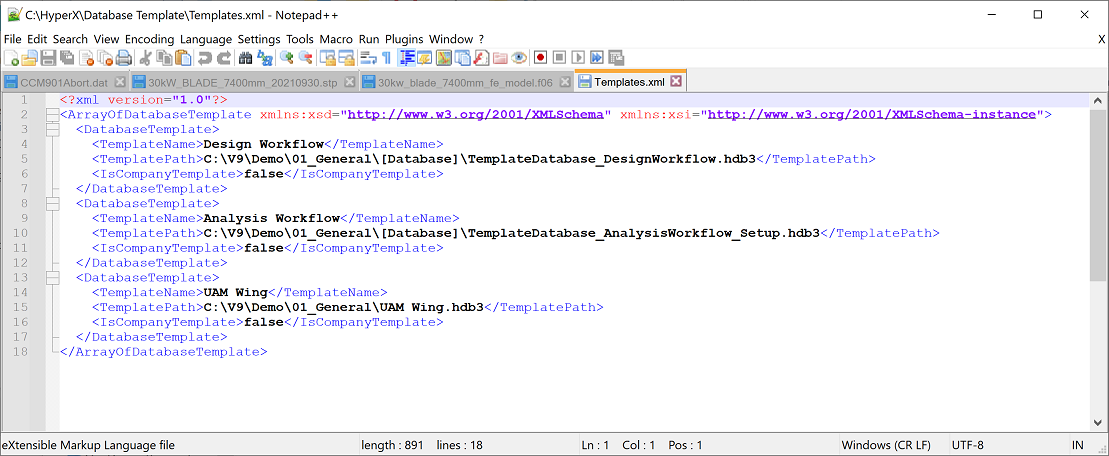Screen dimensions: 1109x456
Task: Open Find with the binoculars icon
Action: (245, 57)
